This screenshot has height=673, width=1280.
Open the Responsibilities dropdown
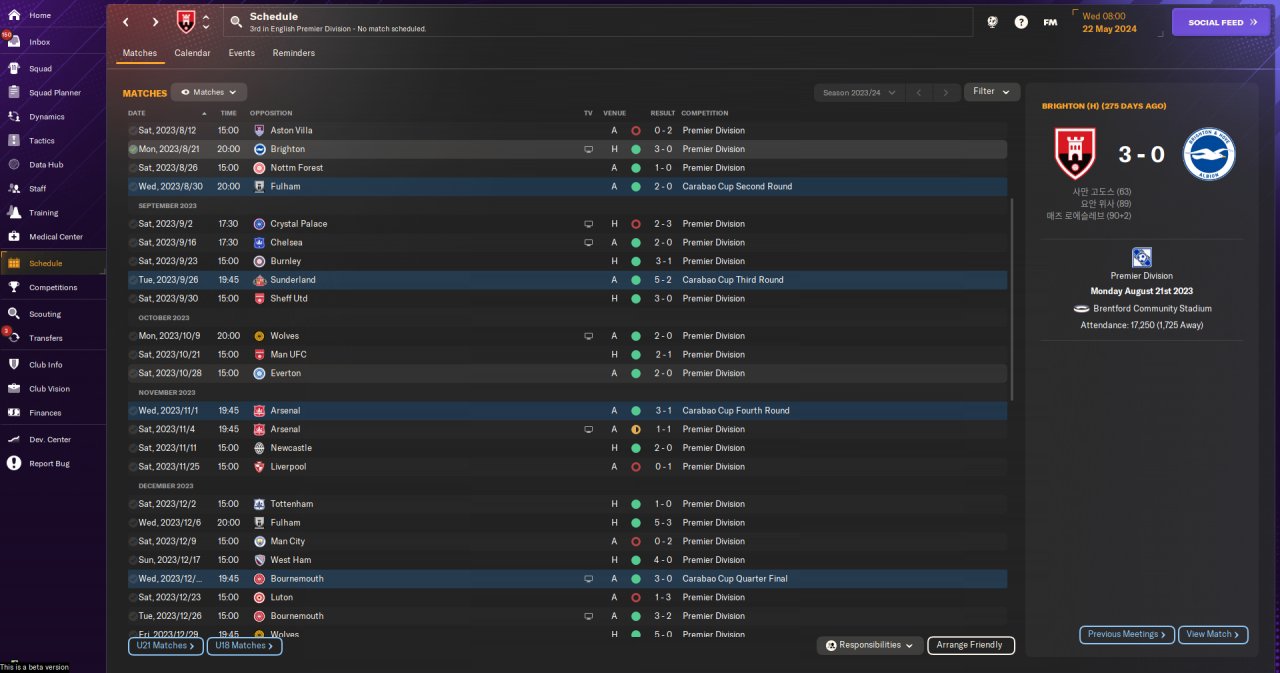[x=869, y=646]
